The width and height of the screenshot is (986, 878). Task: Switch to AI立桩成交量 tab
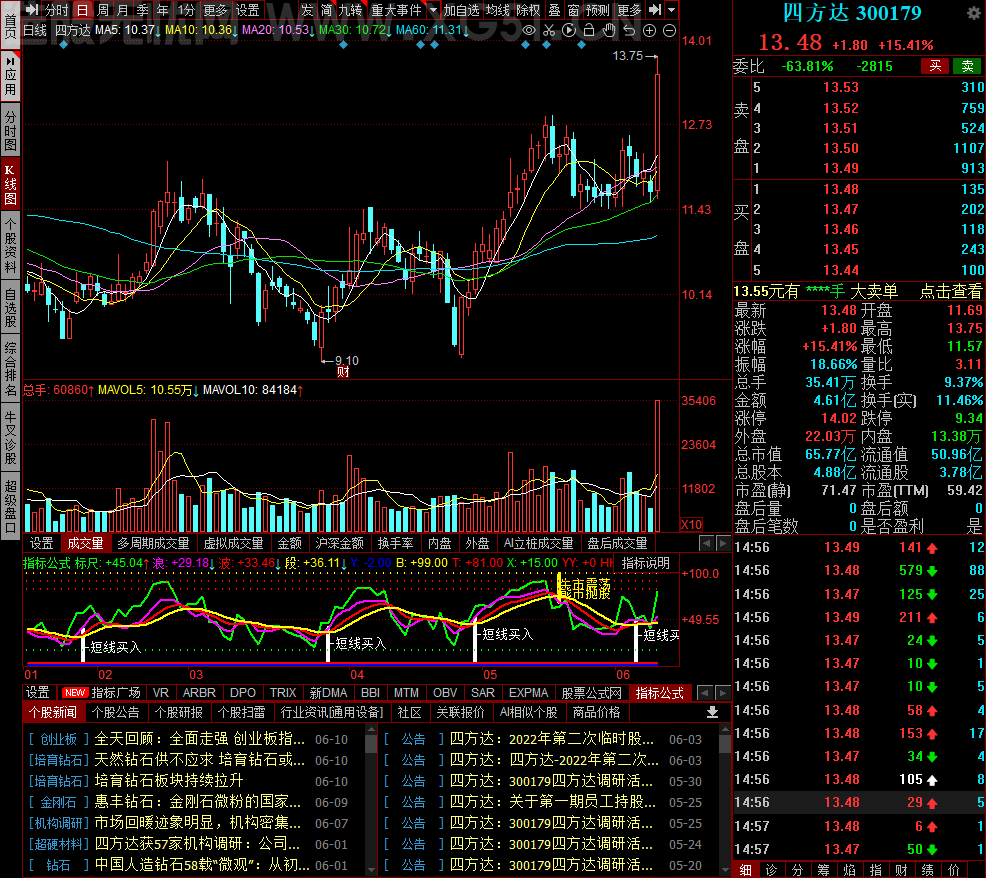point(538,543)
